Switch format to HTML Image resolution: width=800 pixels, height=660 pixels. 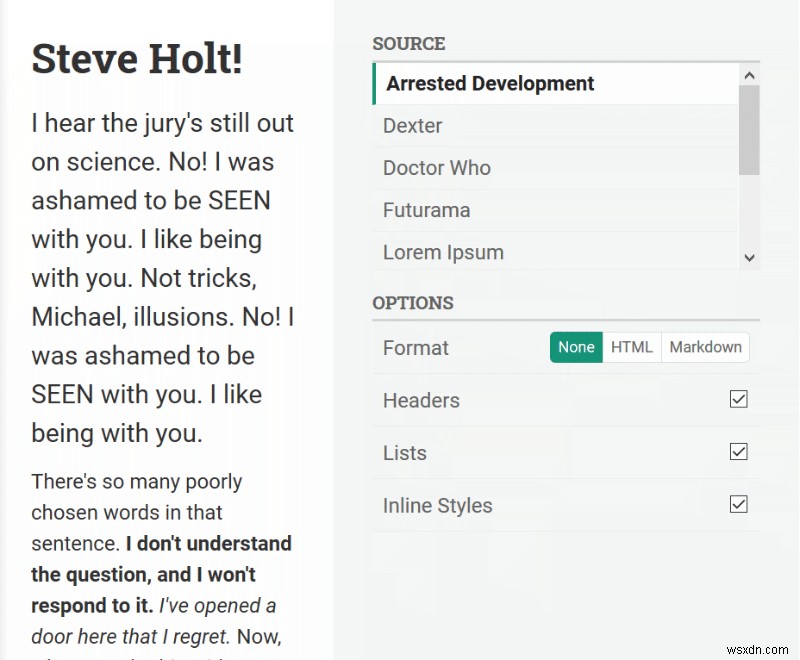point(632,347)
